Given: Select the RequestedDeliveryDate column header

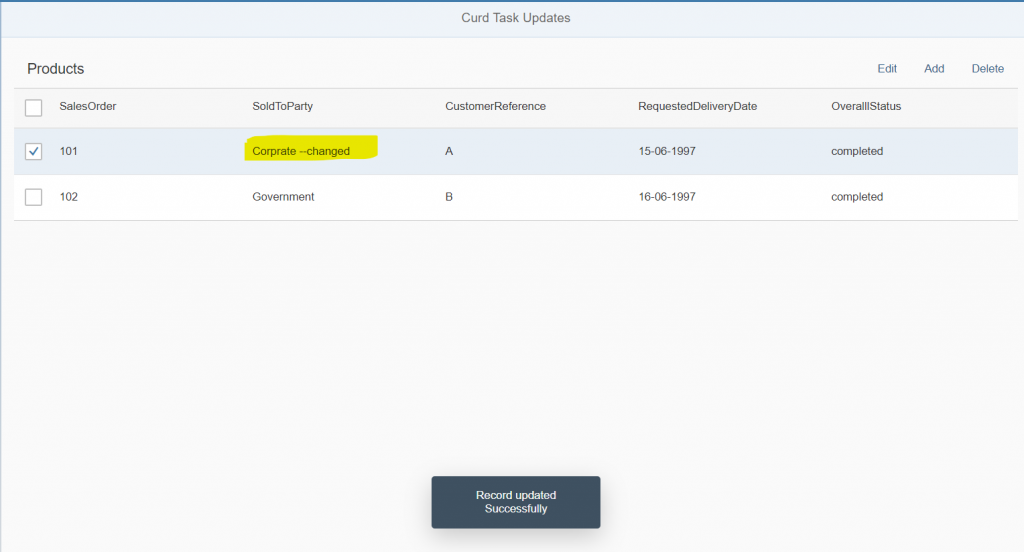Looking at the screenshot, I should (x=697, y=106).
